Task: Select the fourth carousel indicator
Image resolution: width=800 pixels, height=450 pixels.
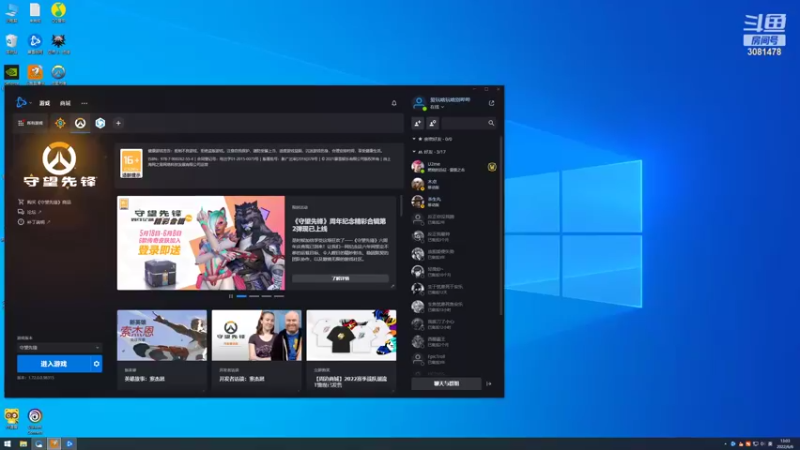Action: click(x=279, y=296)
